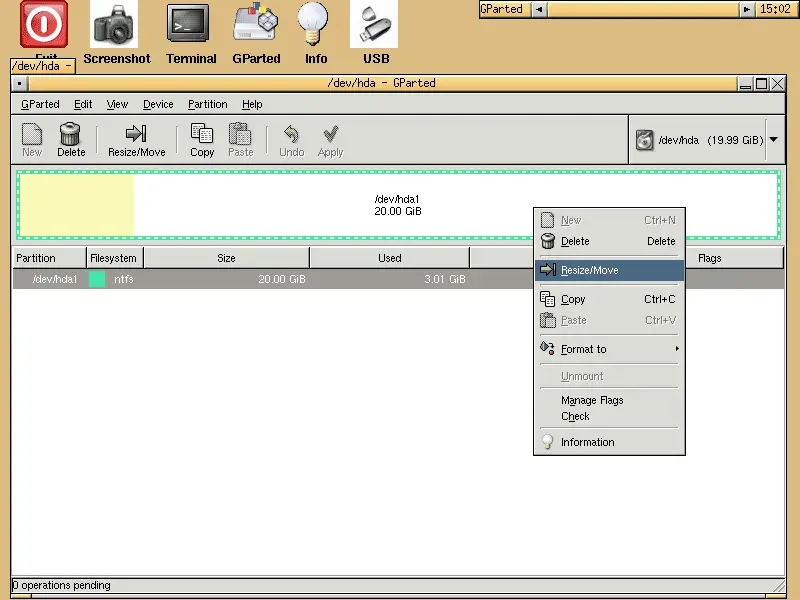Image resolution: width=800 pixels, height=600 pixels.
Task: Click the taskbar right scroll arrow
Action: tap(747, 9)
